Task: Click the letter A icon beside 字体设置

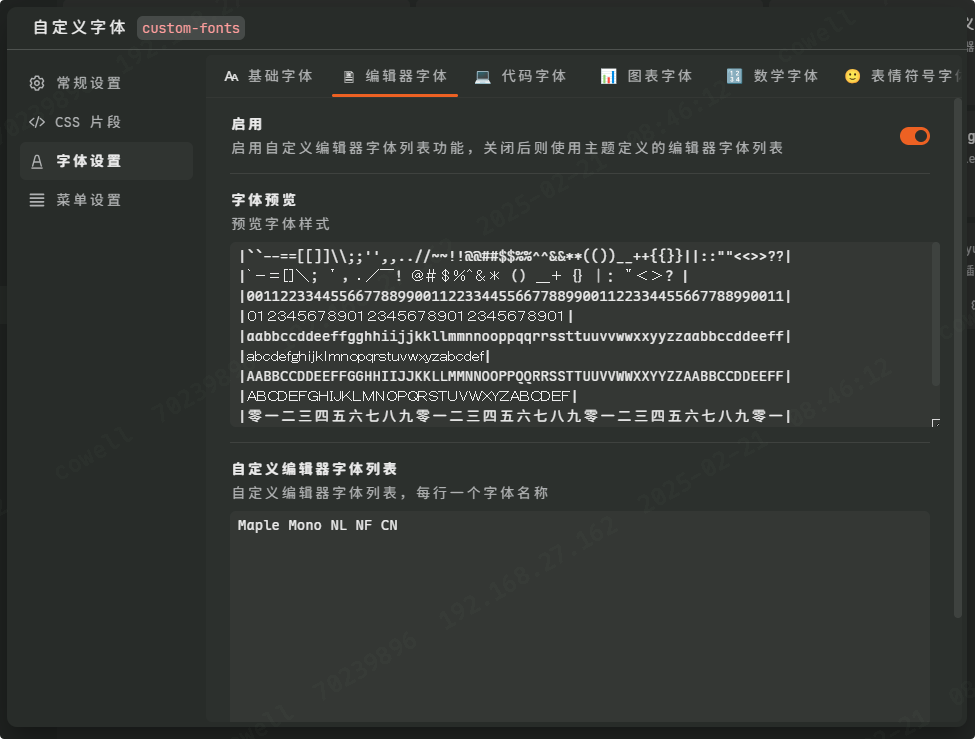Action: (x=37, y=162)
